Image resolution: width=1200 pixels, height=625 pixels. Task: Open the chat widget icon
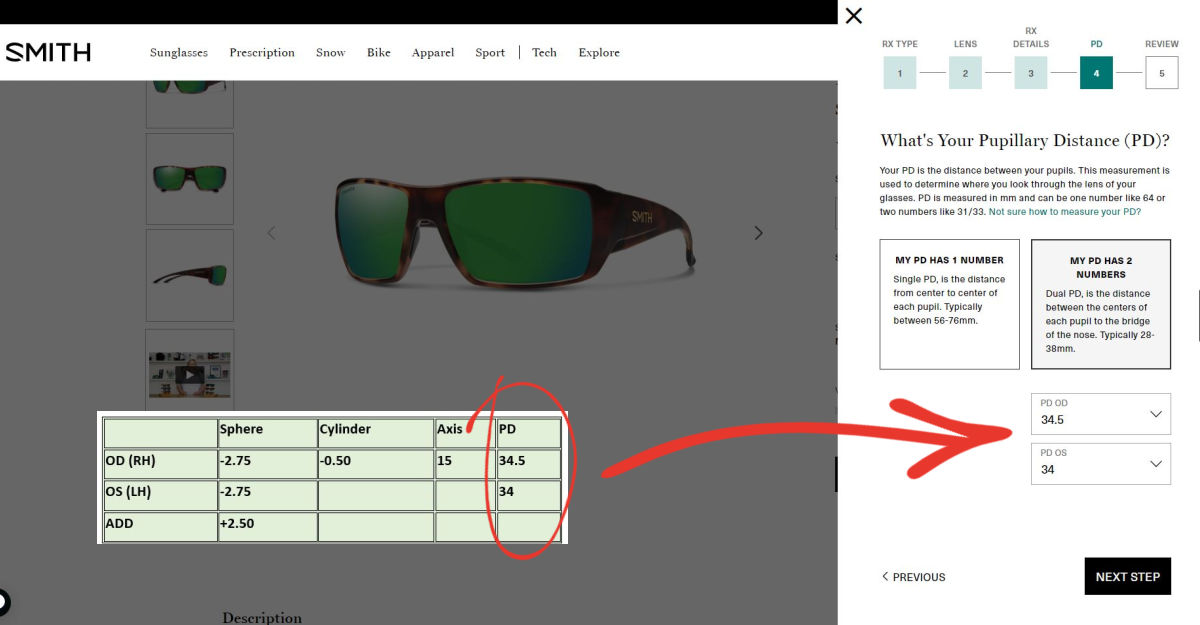click(3, 603)
